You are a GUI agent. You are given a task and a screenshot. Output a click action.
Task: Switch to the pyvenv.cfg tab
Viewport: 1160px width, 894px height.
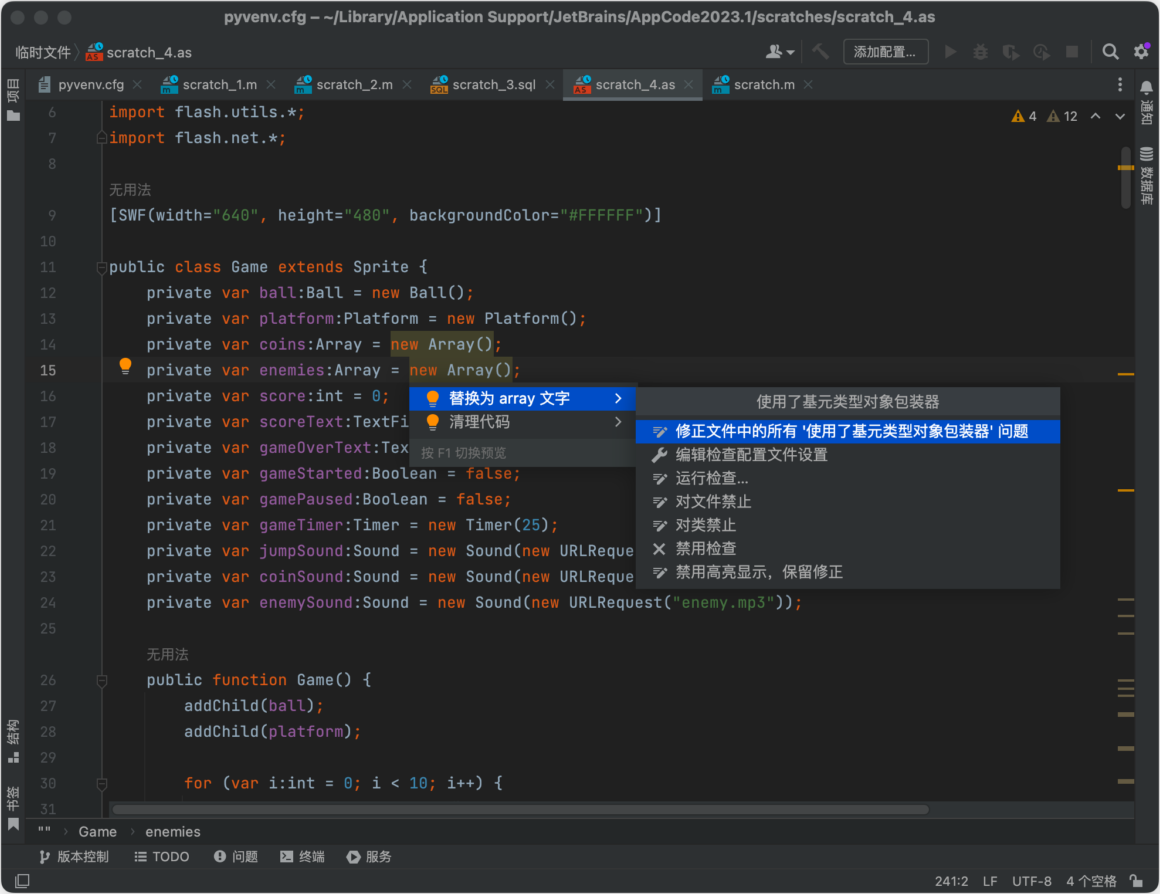[91, 85]
